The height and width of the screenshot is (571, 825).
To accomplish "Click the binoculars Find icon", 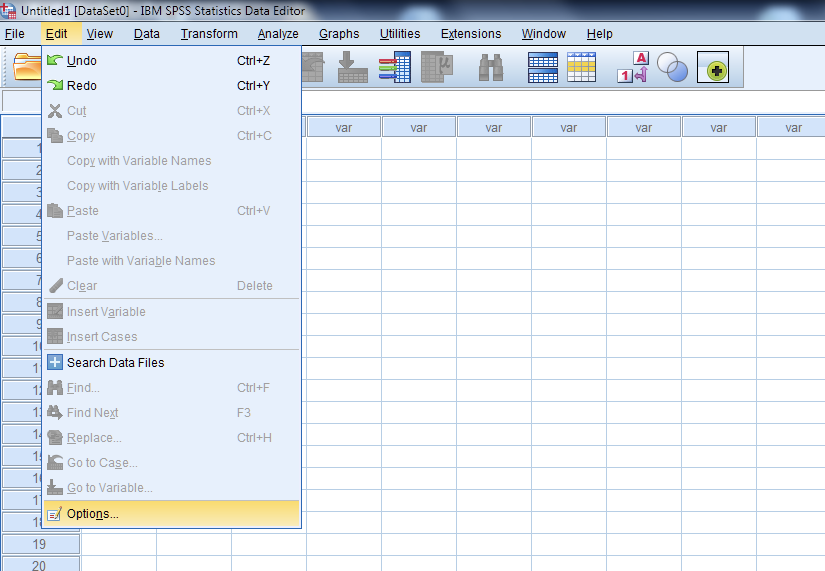I will pos(491,68).
